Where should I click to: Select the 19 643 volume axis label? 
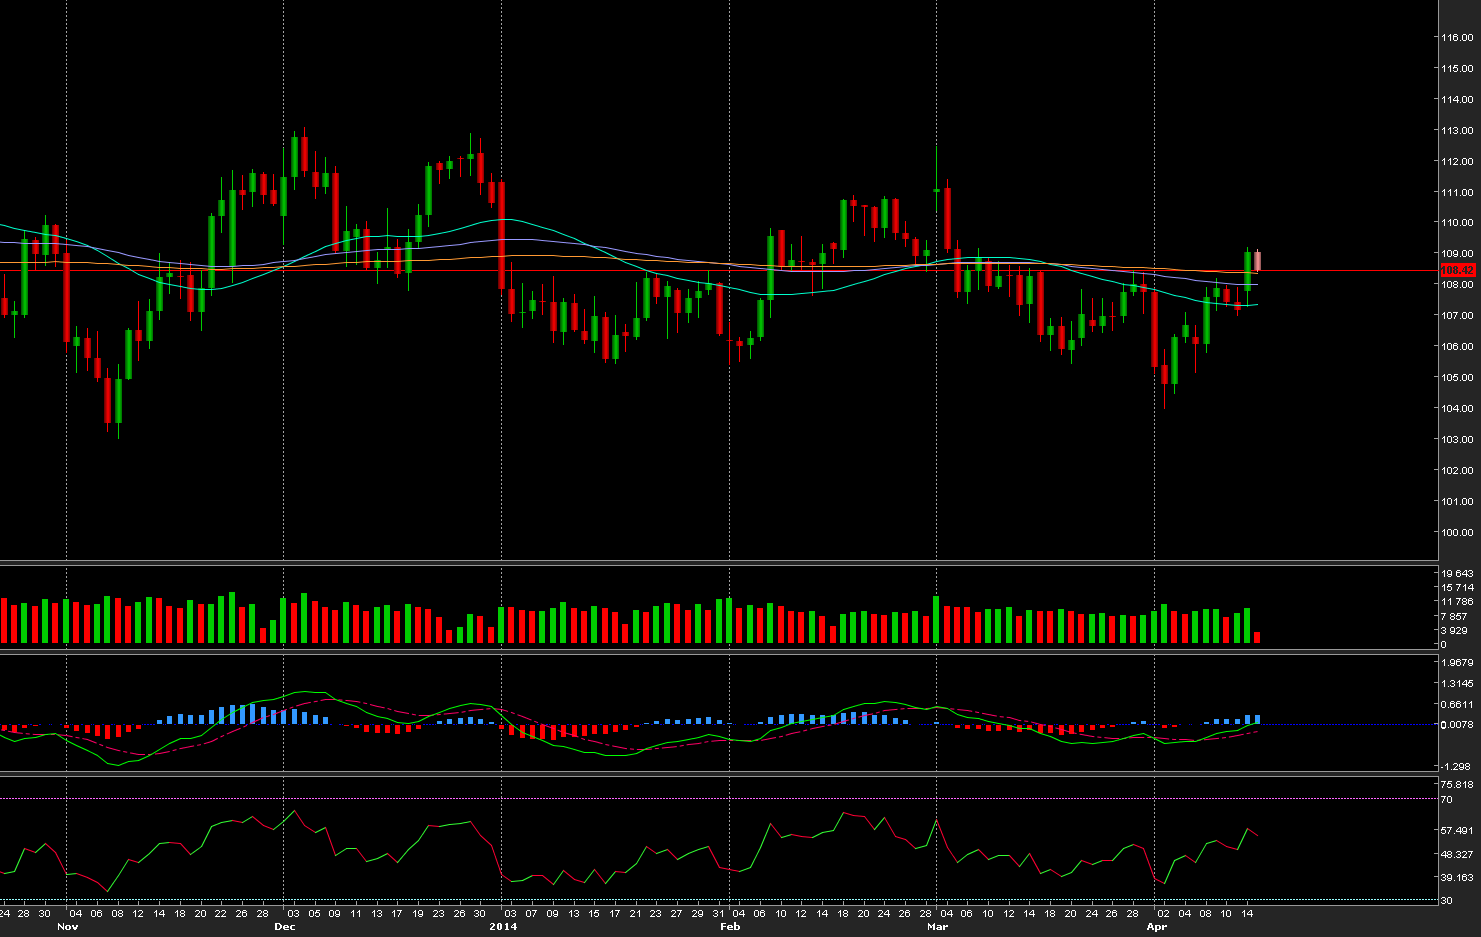[x=1457, y=573]
